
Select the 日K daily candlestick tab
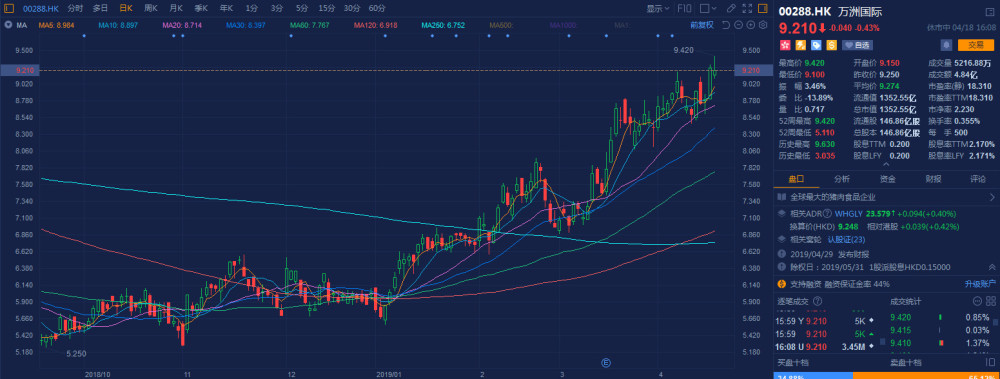[126, 8]
